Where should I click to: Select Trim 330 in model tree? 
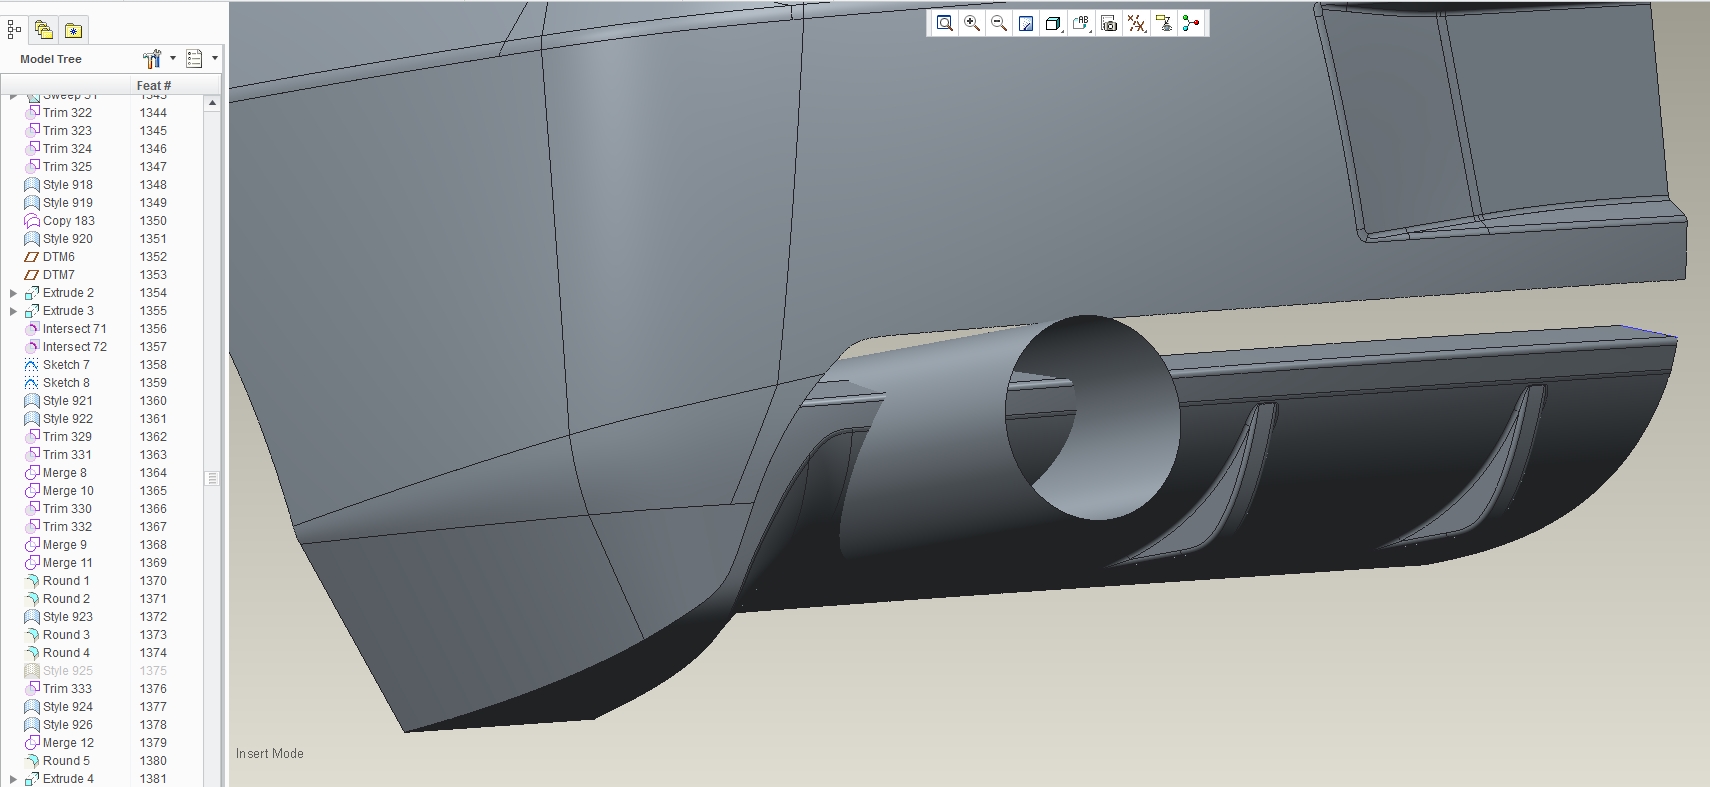[x=67, y=509]
